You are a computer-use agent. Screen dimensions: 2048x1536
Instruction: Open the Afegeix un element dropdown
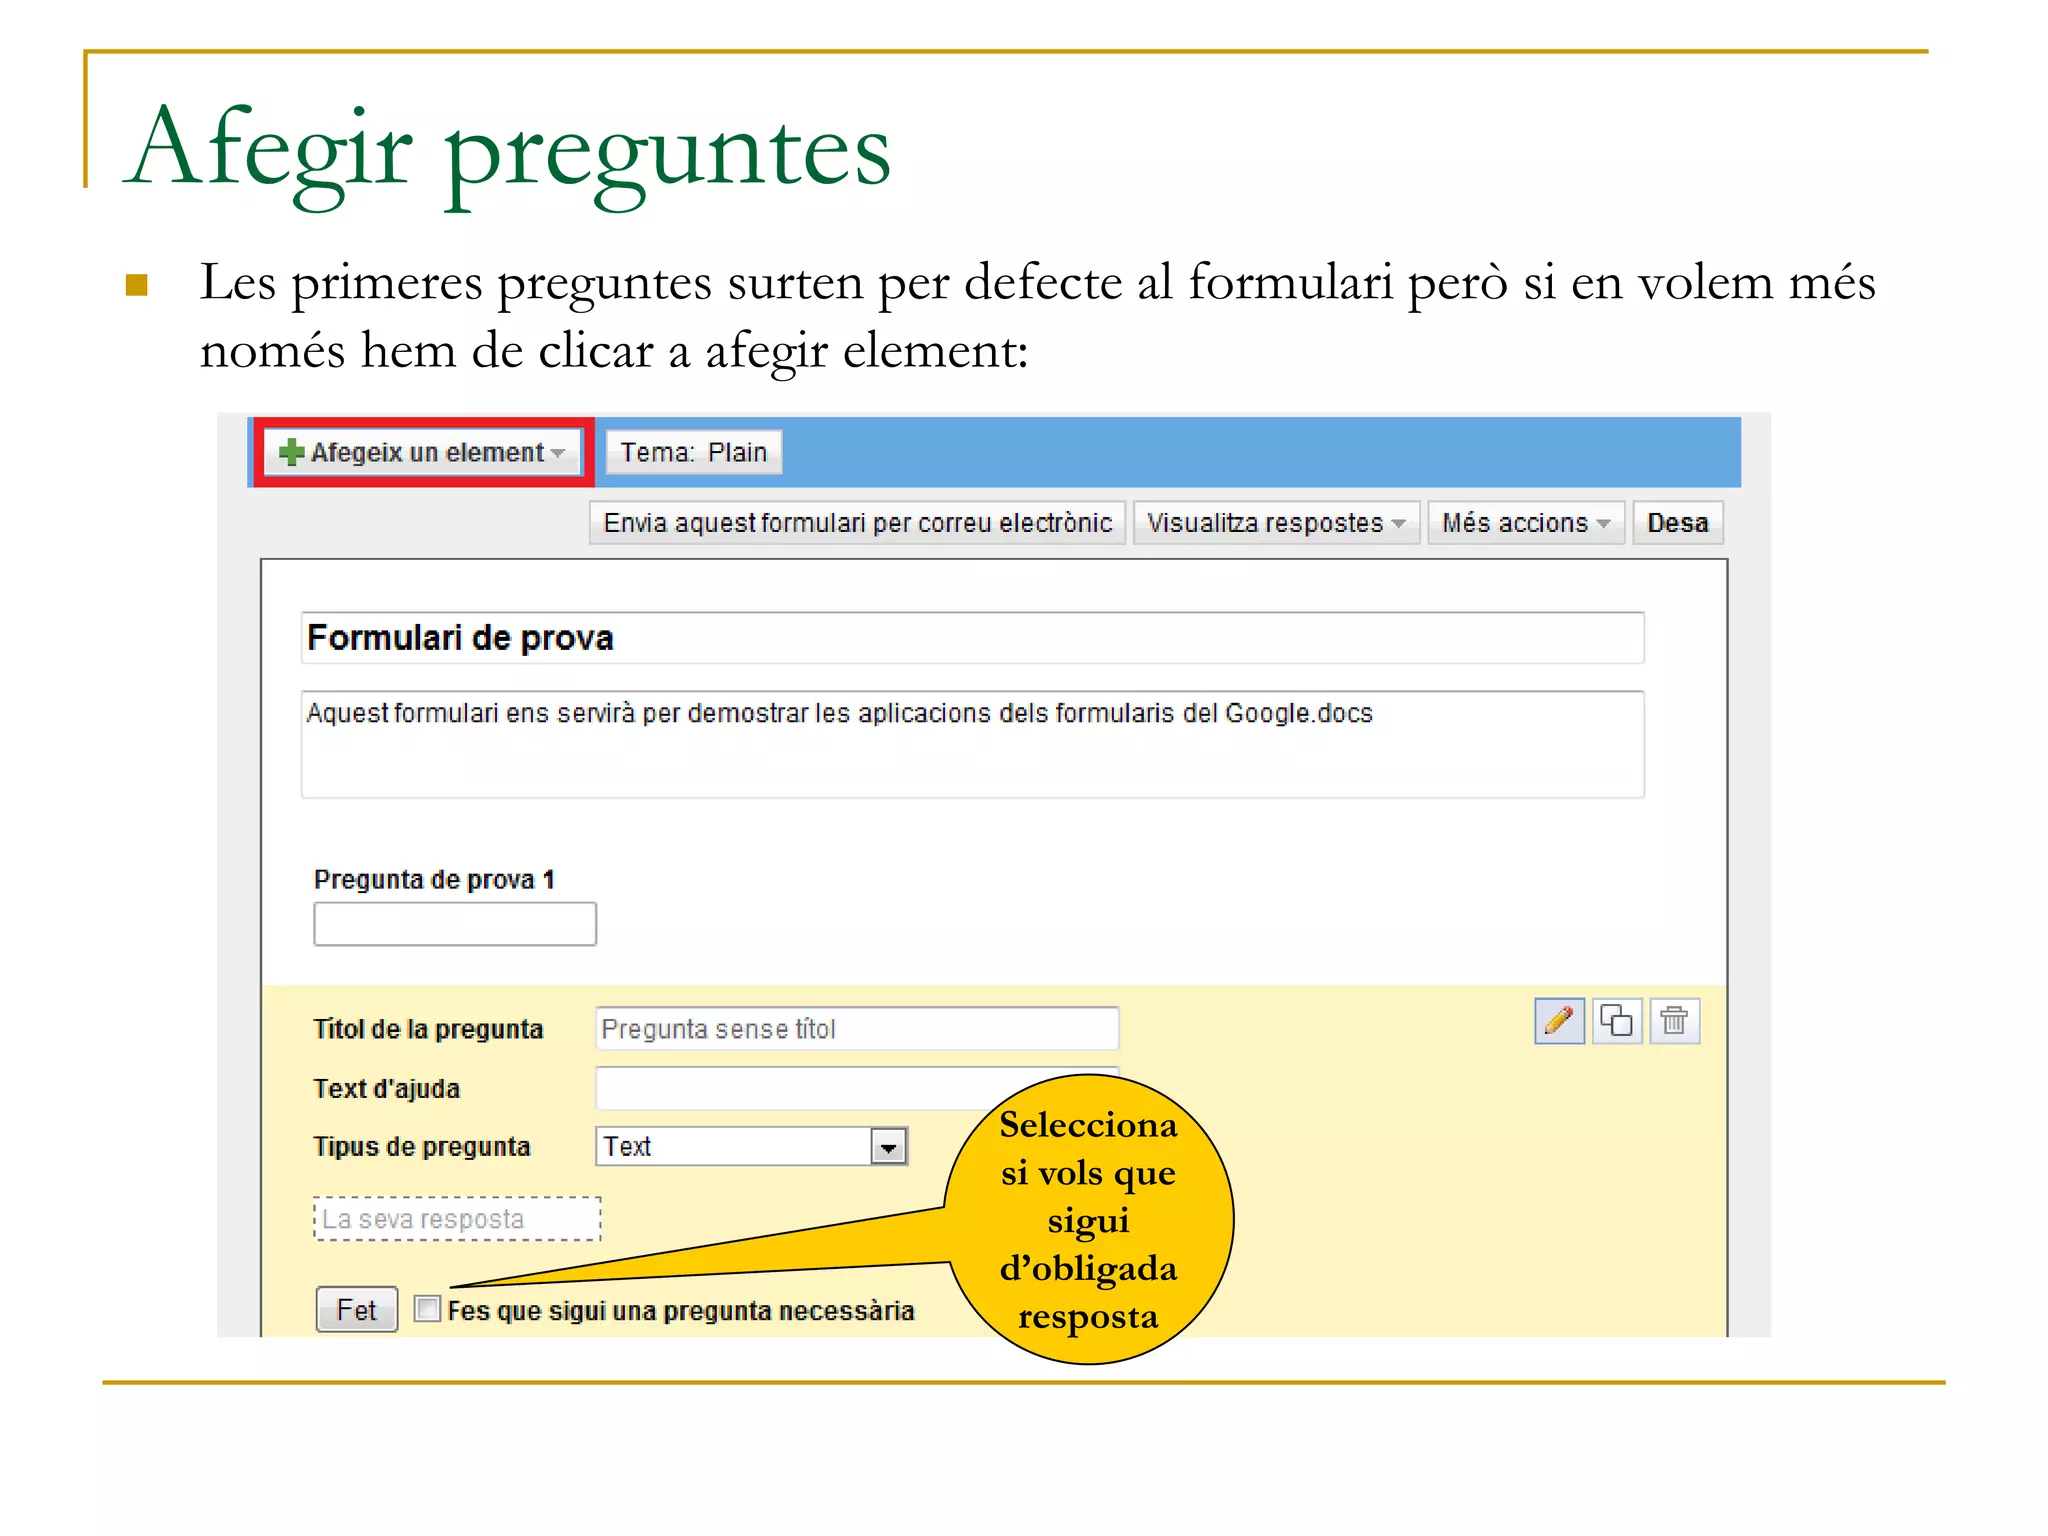423,452
